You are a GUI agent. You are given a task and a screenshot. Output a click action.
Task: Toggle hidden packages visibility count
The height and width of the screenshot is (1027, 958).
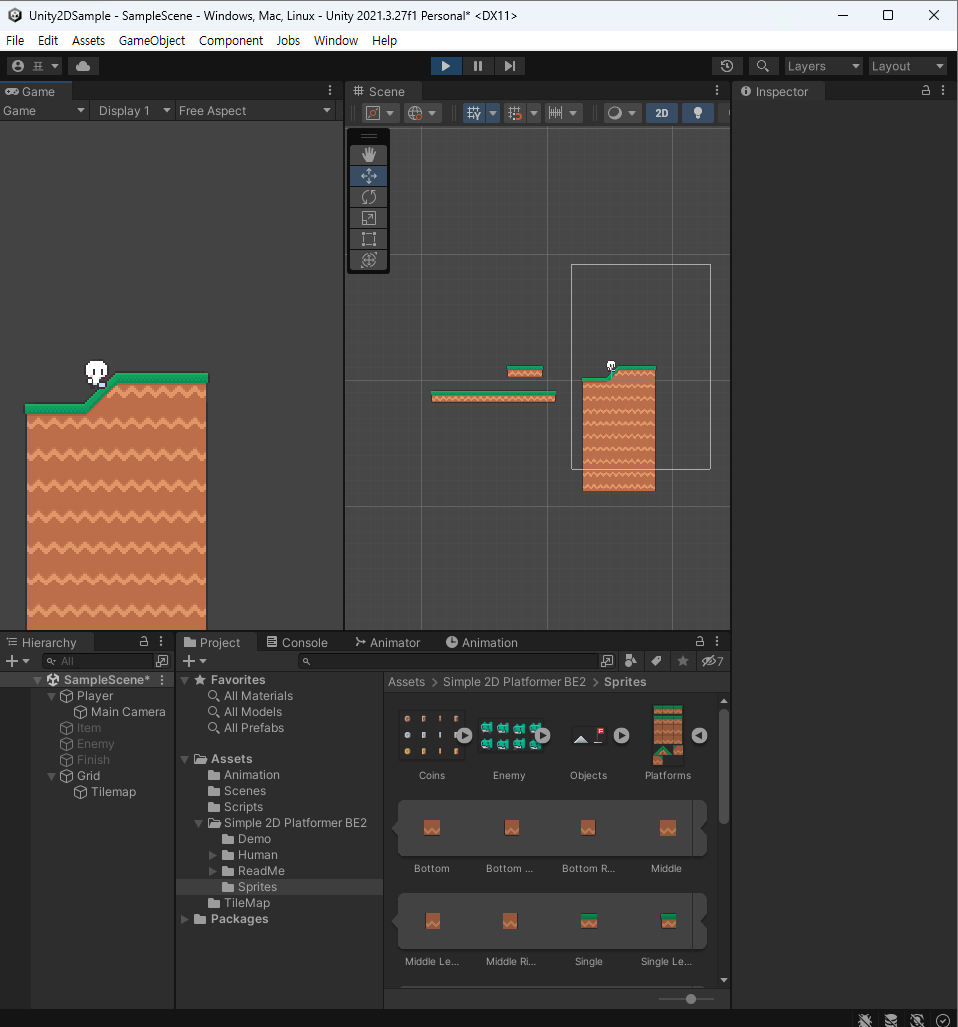pyautogui.click(x=712, y=661)
